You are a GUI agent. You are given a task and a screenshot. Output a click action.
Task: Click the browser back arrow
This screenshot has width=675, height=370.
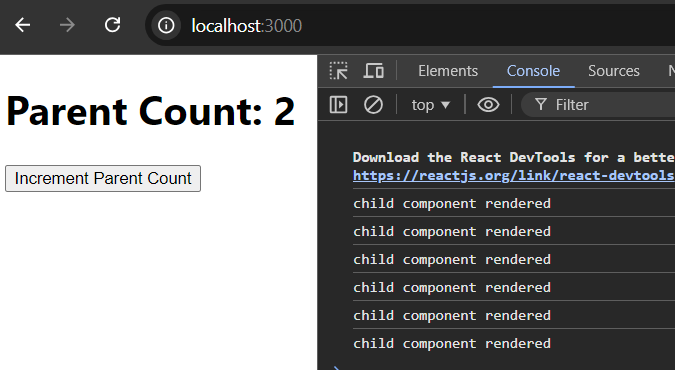(x=22, y=25)
